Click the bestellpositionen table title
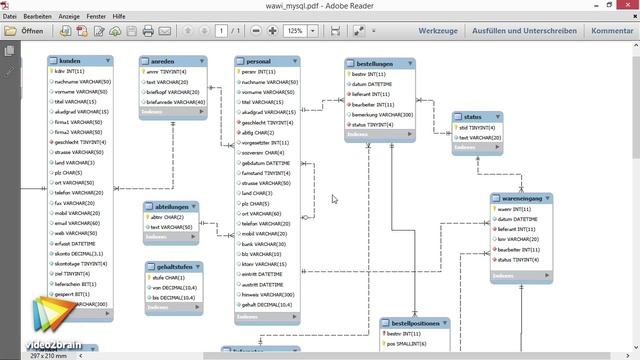The image size is (640, 360). point(416,323)
